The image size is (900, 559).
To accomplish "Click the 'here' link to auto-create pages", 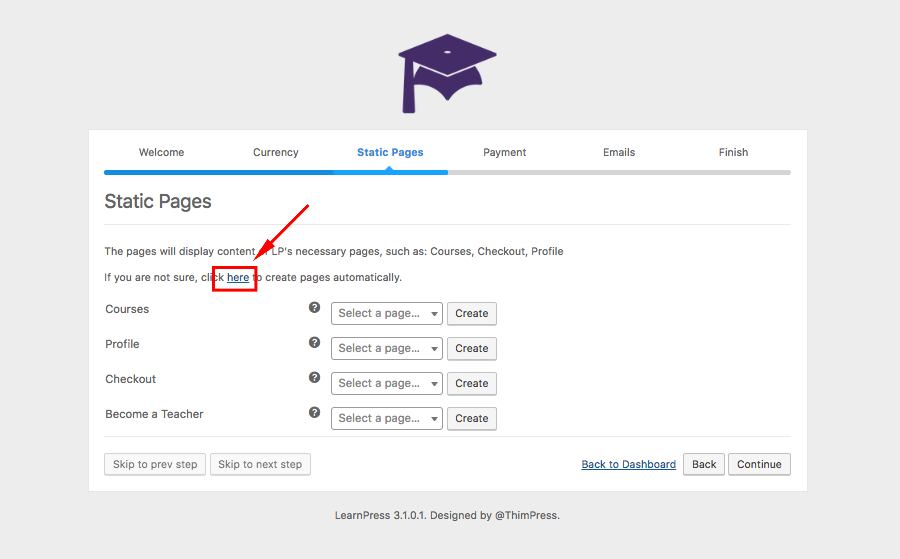I will pos(238,278).
